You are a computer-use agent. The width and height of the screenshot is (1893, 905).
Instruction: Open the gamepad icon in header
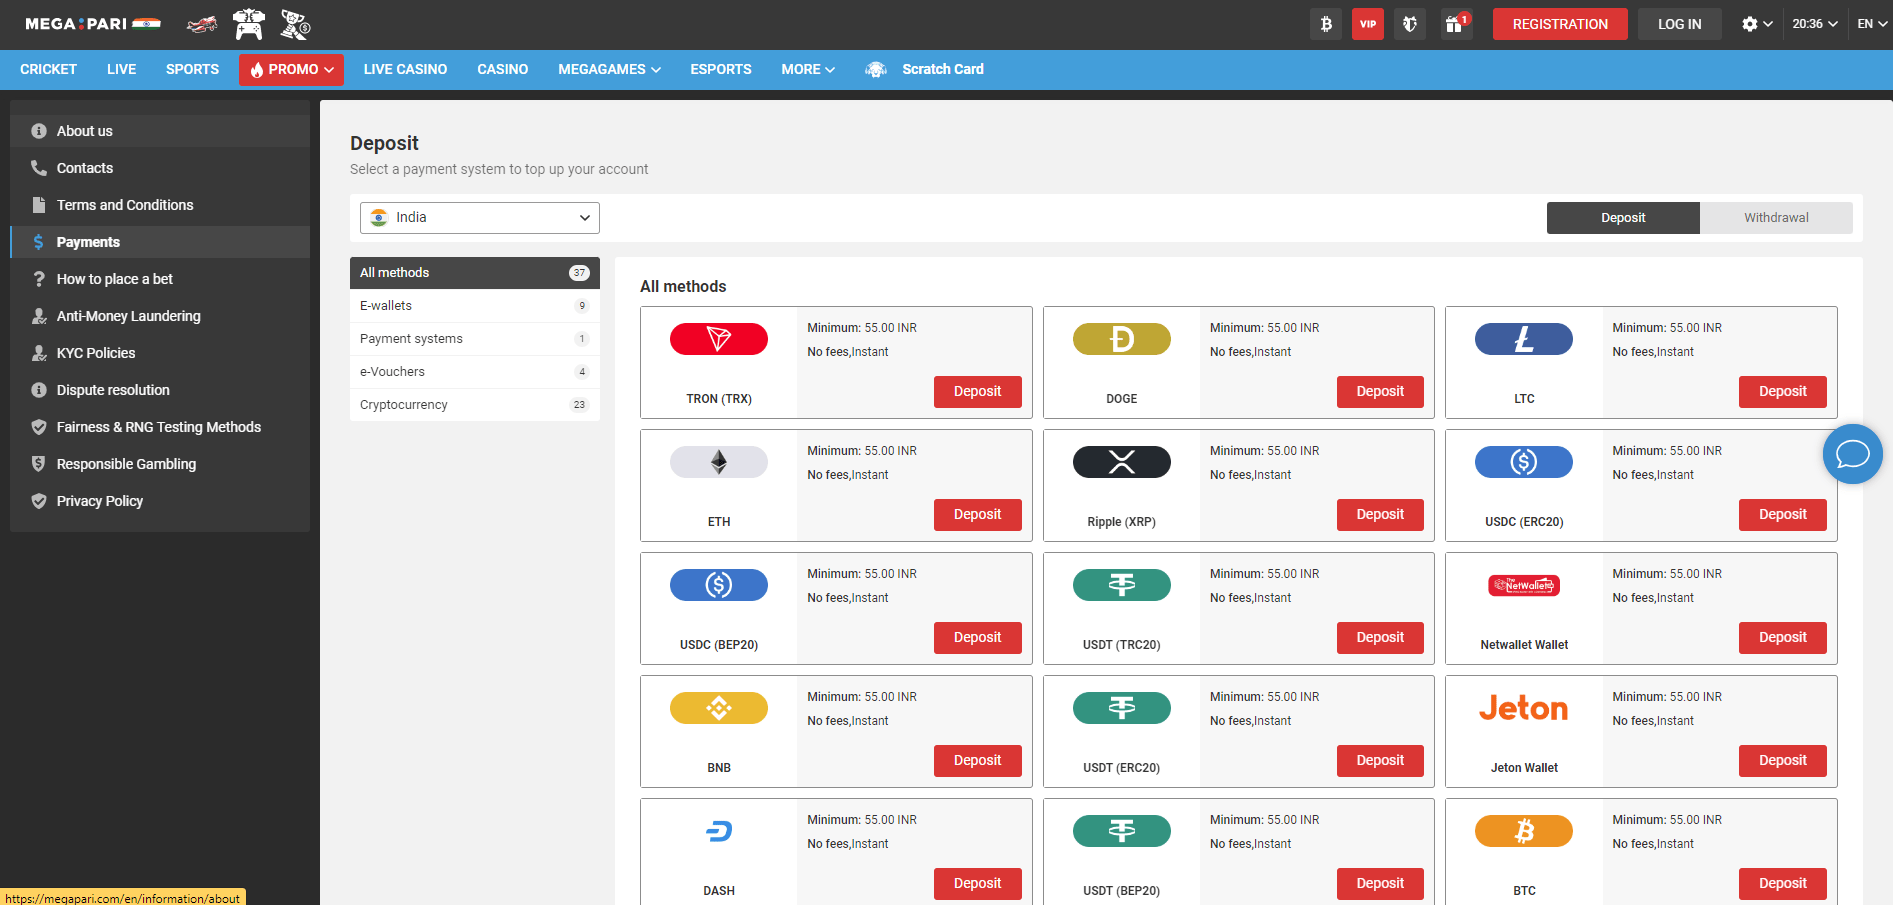tap(249, 24)
